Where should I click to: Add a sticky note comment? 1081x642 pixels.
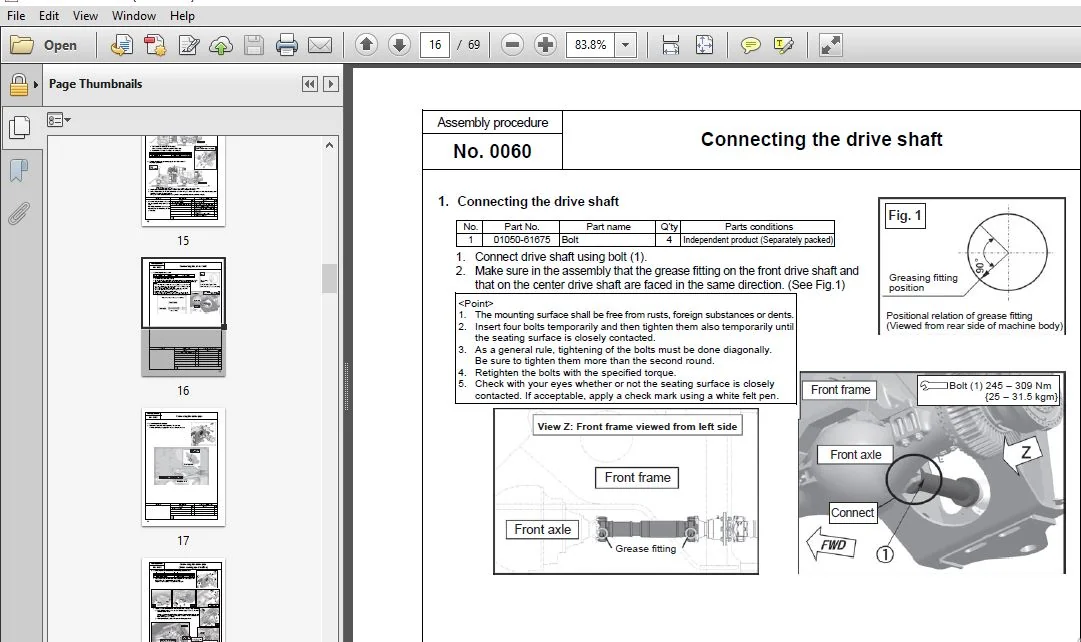(750, 46)
